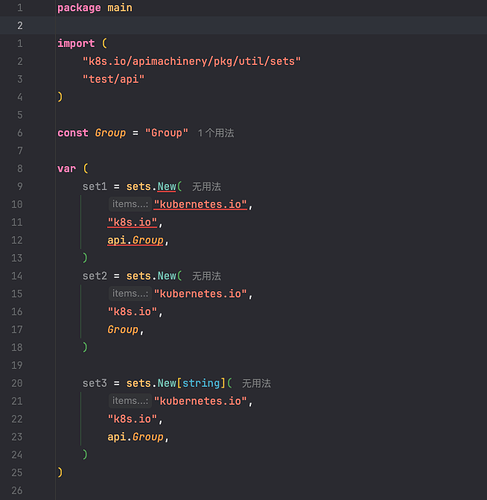Click the items... parameter hint under set3
Screen dimensions: 487x500
click(130, 401)
